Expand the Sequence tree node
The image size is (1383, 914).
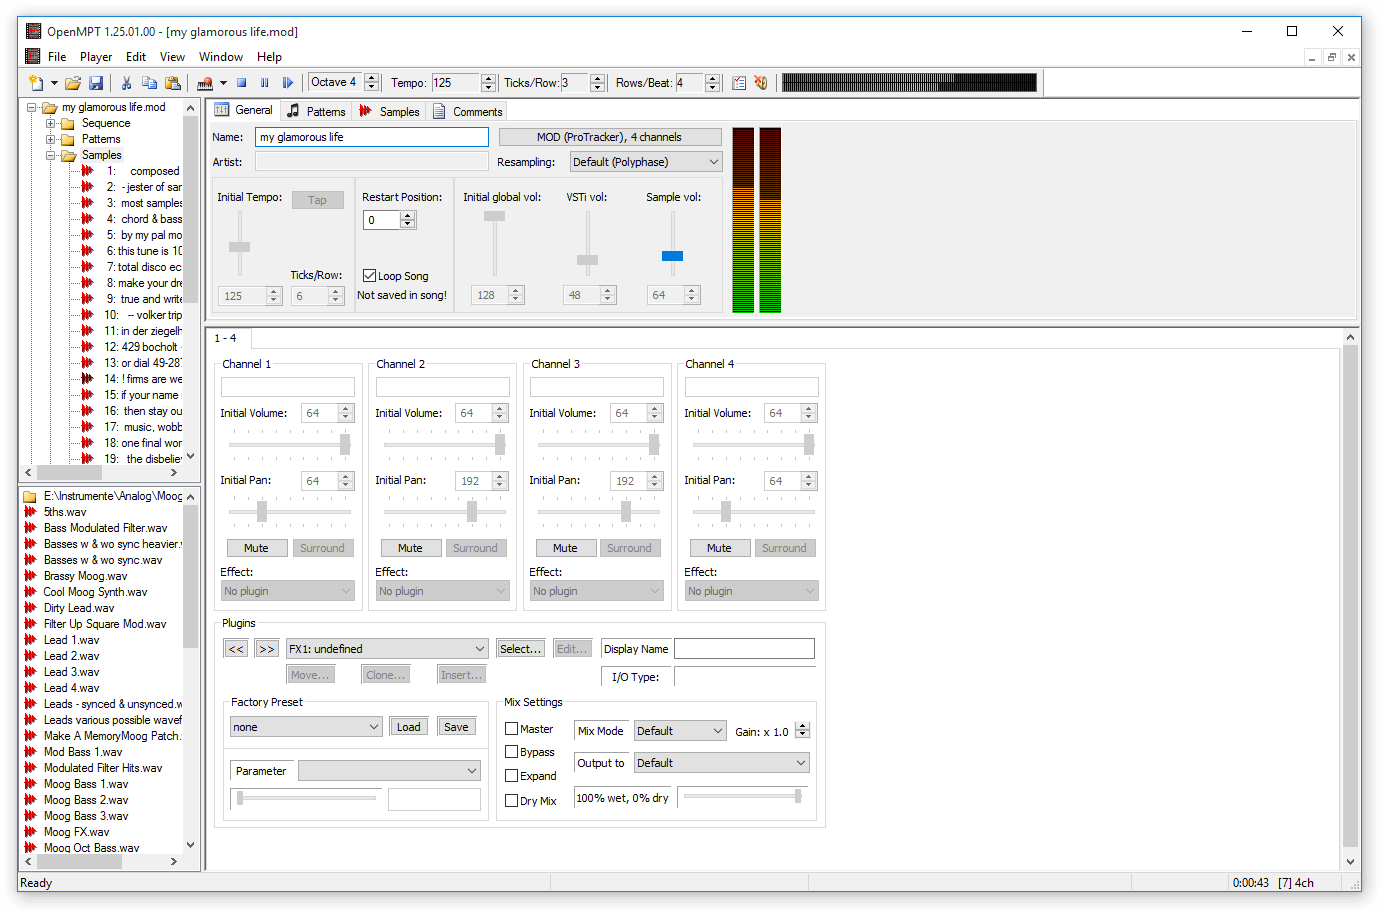[x=51, y=123]
